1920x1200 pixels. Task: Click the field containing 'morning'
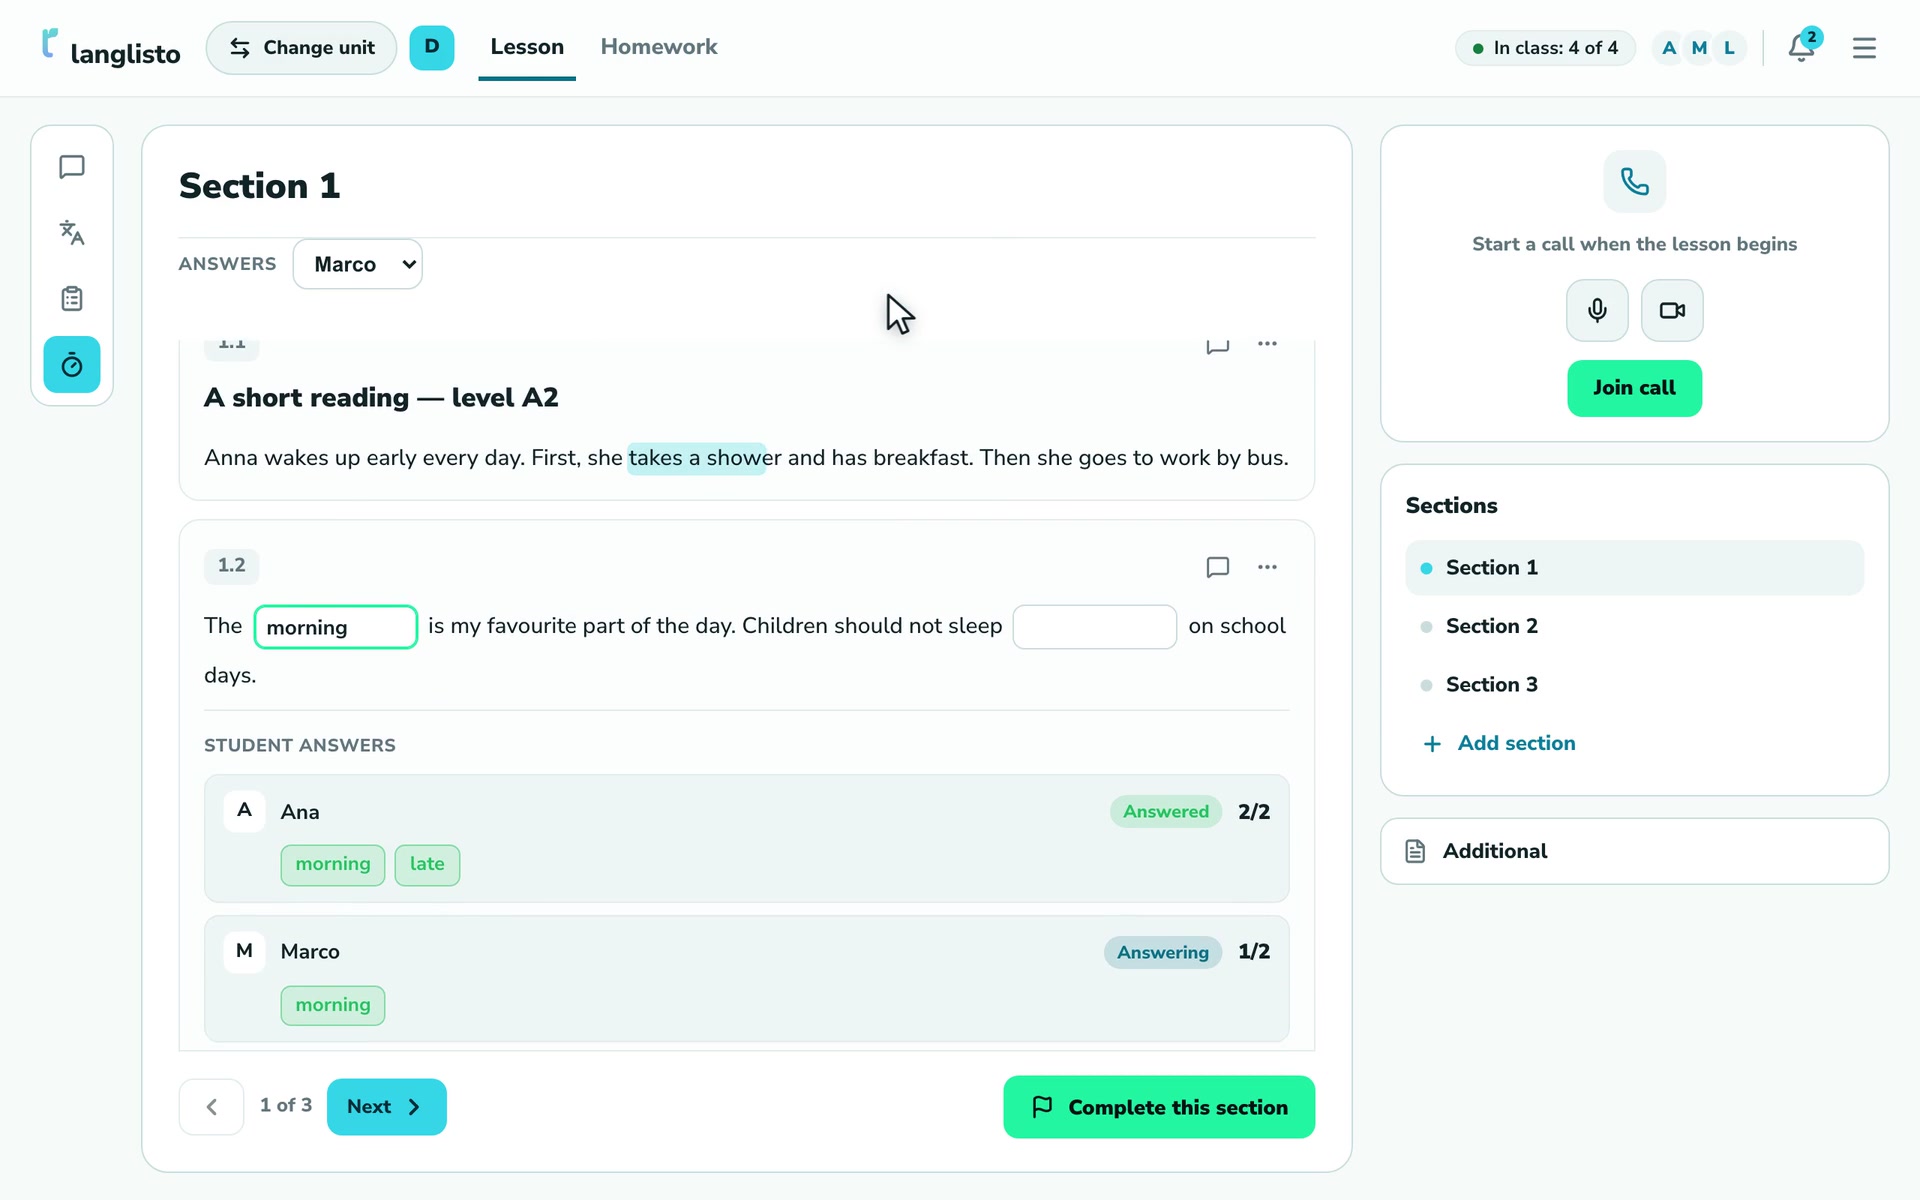(x=335, y=627)
